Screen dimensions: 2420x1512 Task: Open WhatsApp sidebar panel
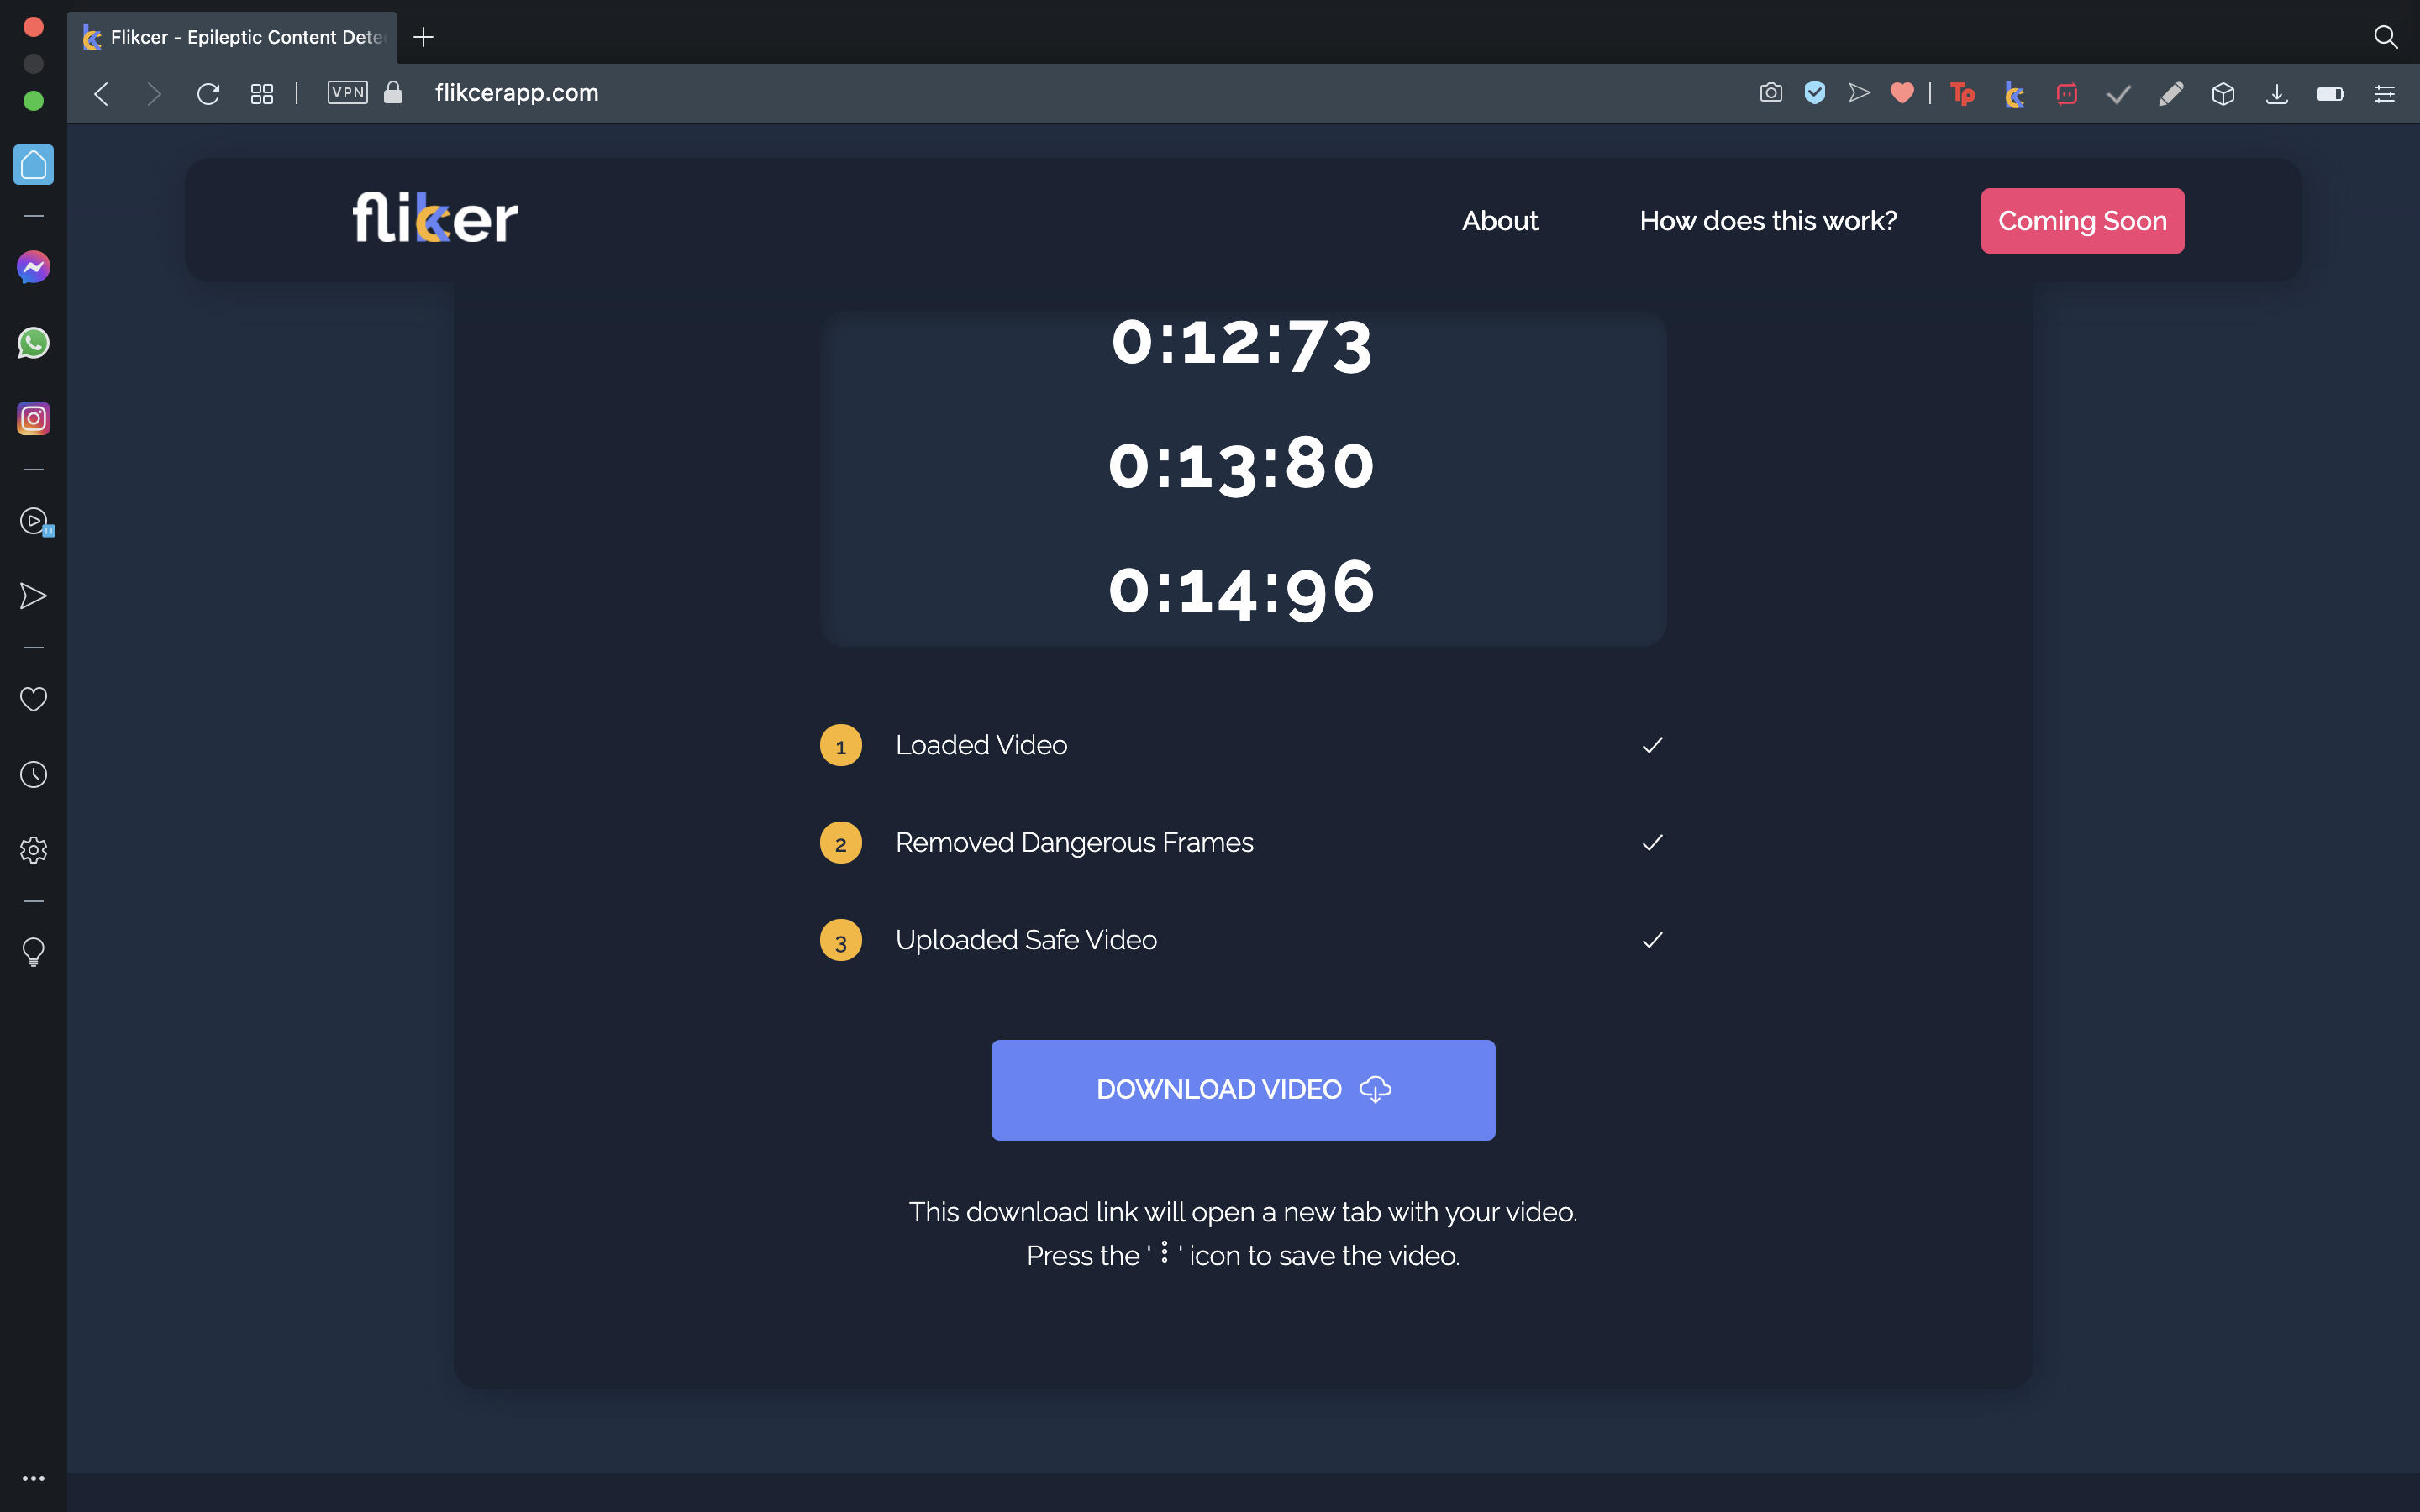pos(33,343)
